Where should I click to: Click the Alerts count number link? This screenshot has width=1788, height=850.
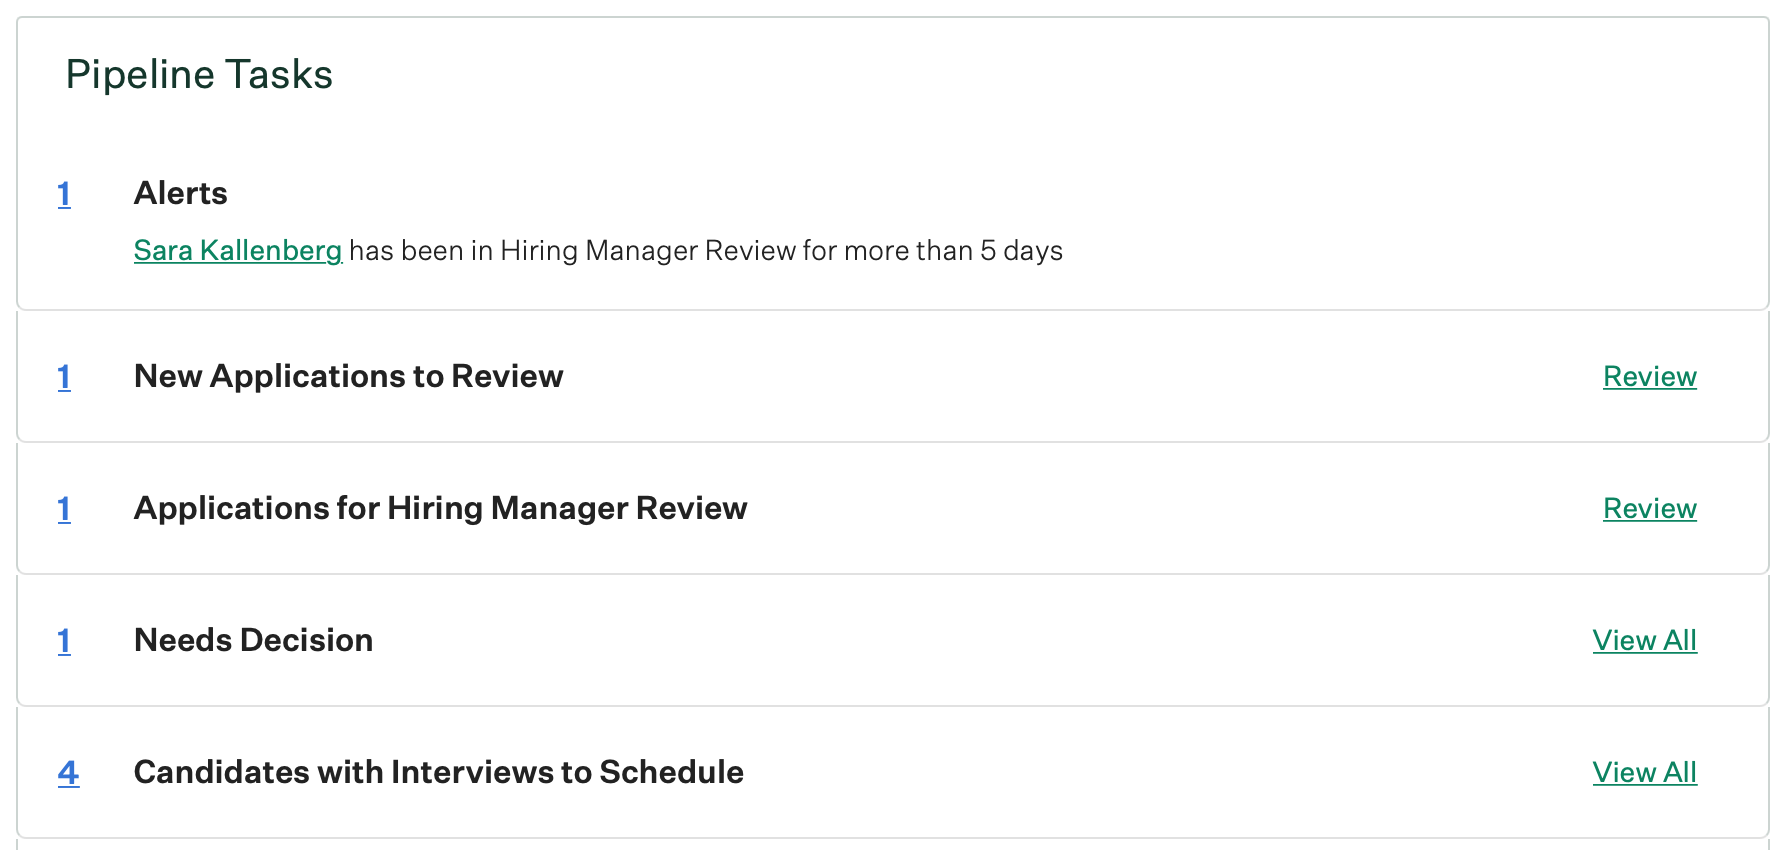[x=64, y=194]
